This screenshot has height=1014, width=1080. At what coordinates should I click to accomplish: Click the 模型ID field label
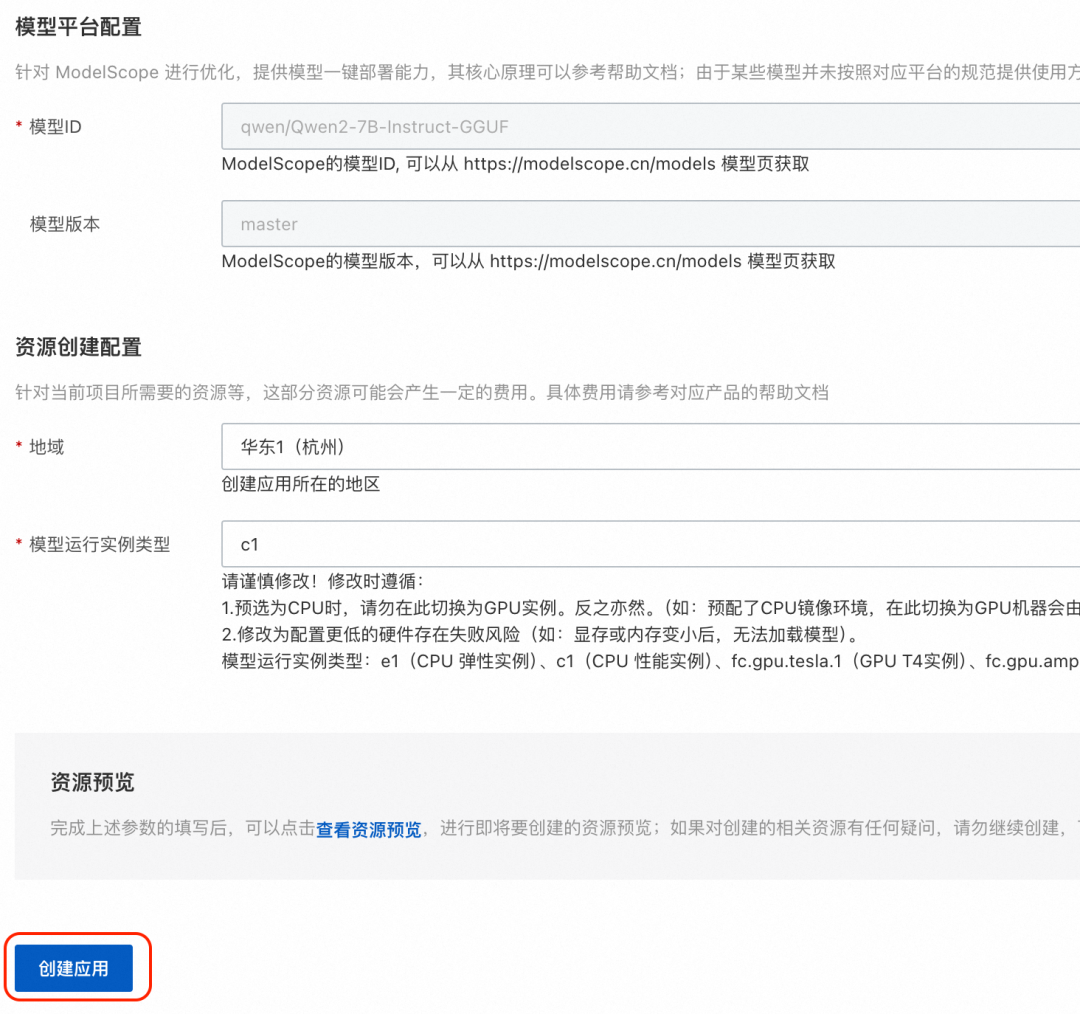pyautogui.click(x=56, y=127)
